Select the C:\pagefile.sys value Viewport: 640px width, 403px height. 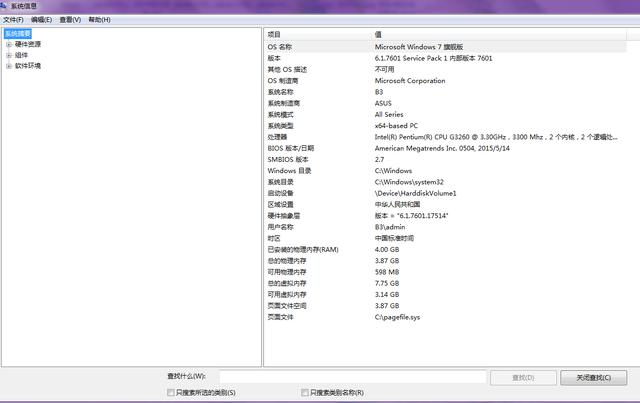point(397,317)
